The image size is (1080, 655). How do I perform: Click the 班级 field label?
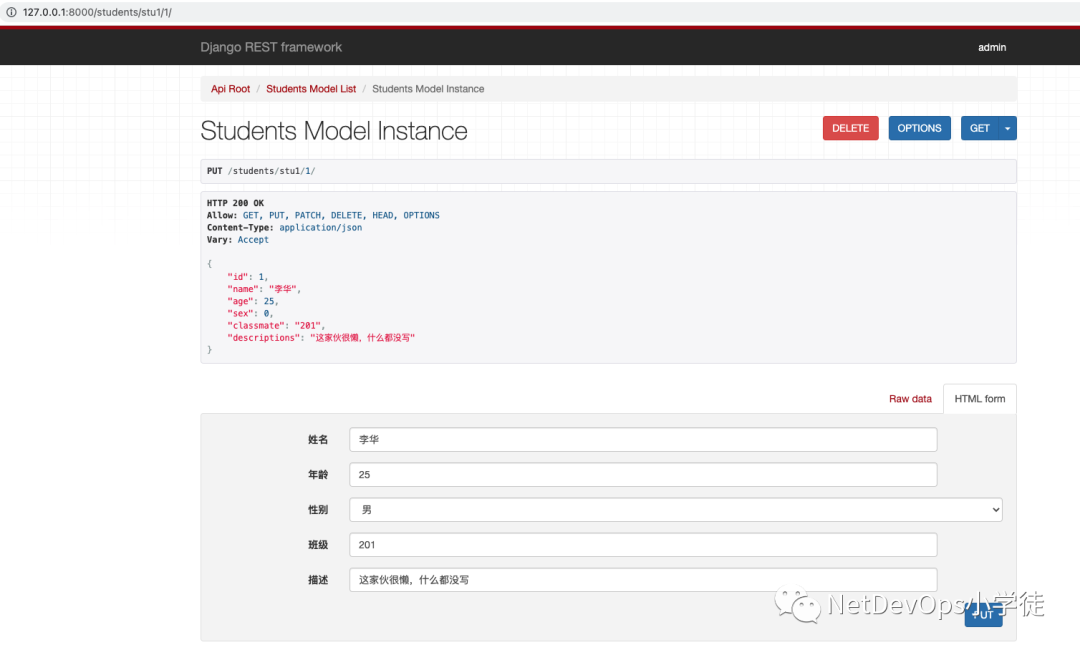[x=318, y=545]
